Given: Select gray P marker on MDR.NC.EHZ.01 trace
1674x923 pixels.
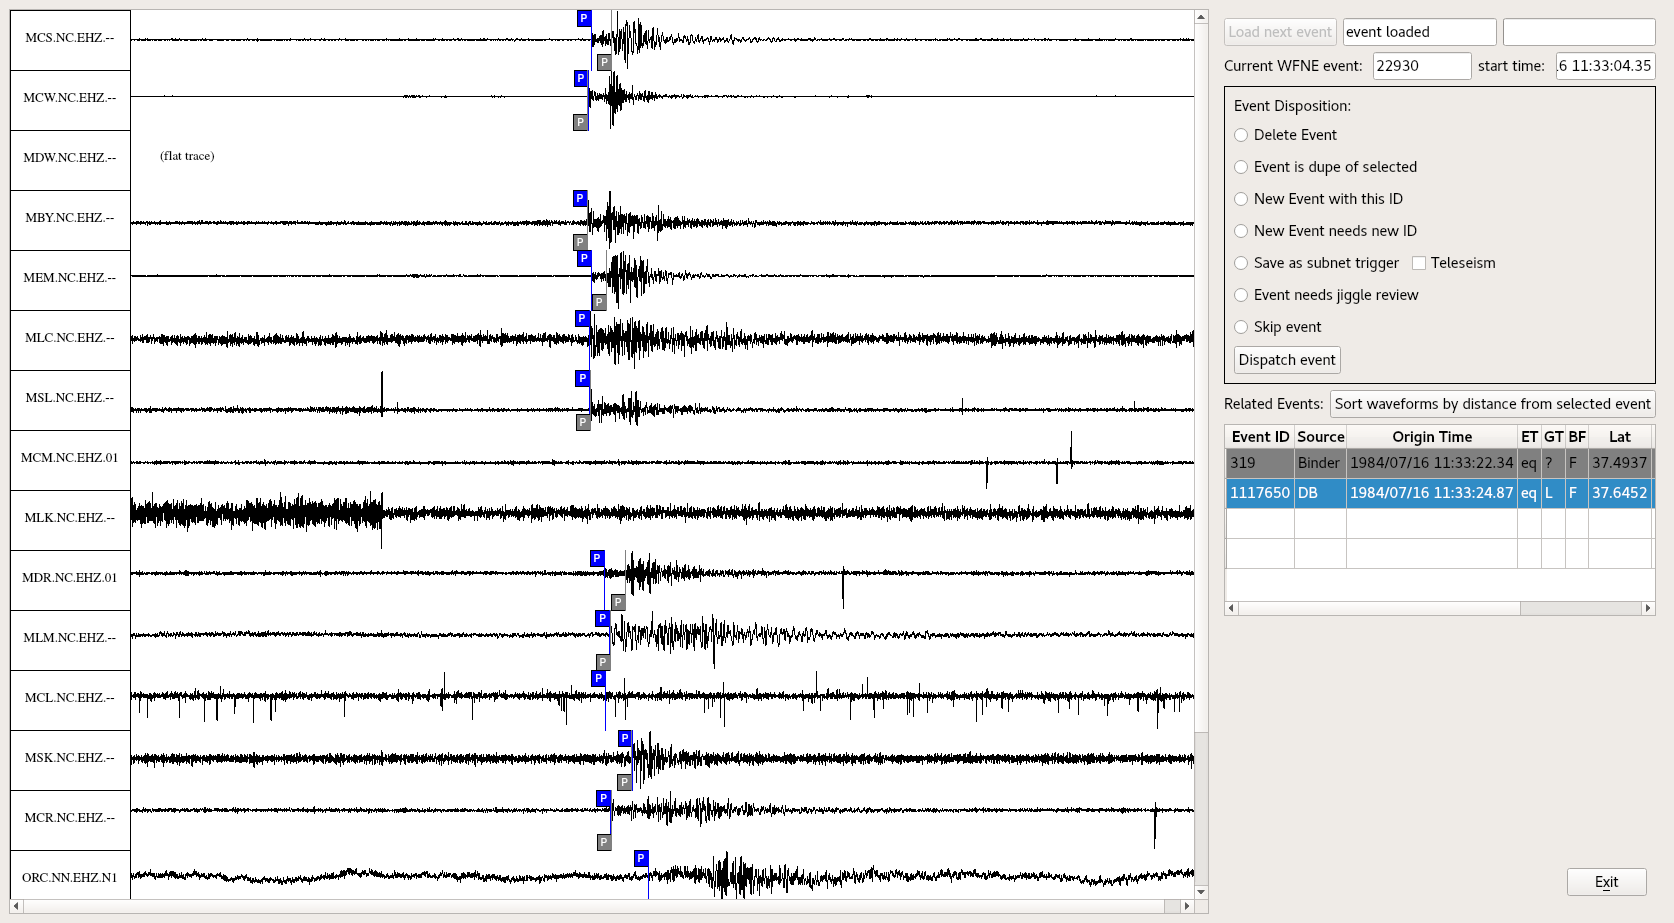Looking at the screenshot, I should (618, 602).
